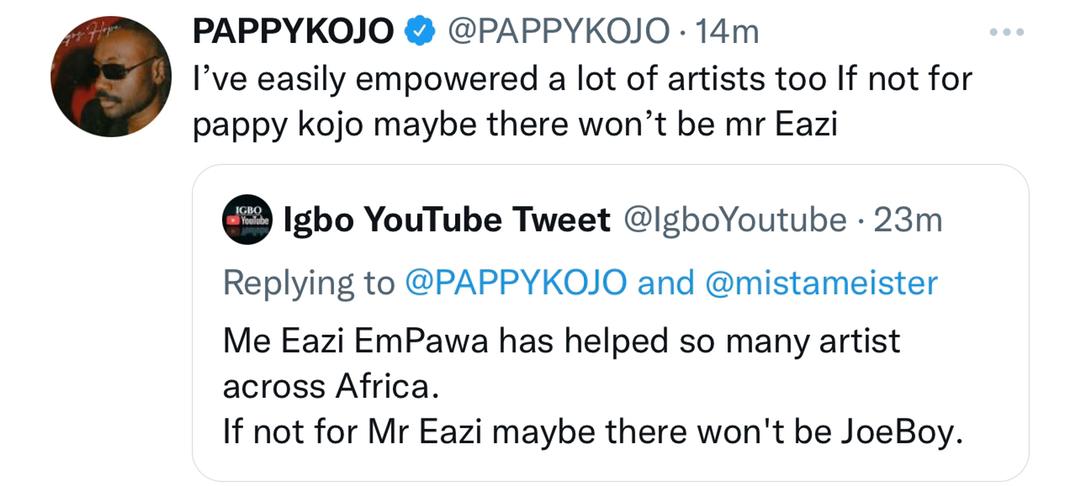Open the 14m tweet timestamp
Screen dimensions: 1080x486
click(726, 32)
